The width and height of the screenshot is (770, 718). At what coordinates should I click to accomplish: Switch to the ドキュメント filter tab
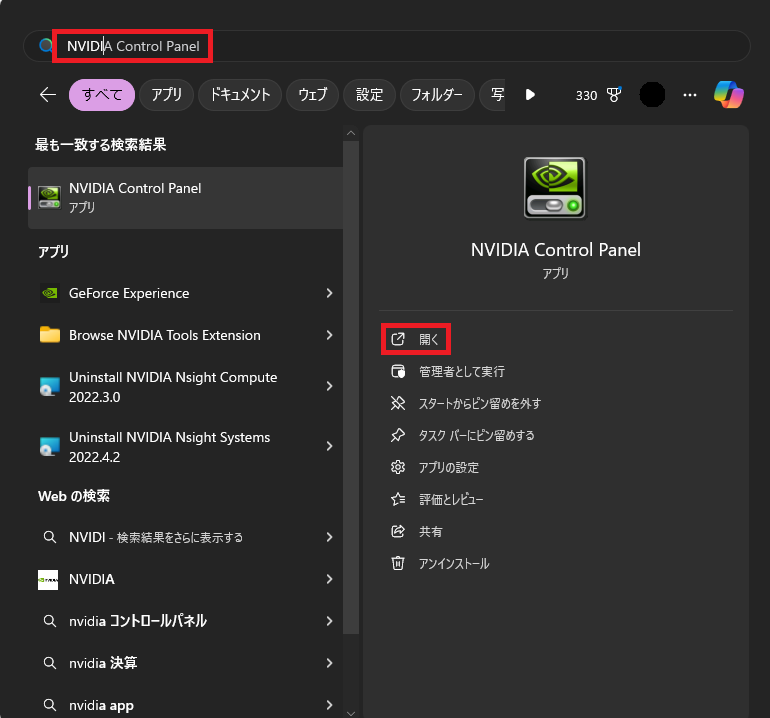click(x=239, y=95)
